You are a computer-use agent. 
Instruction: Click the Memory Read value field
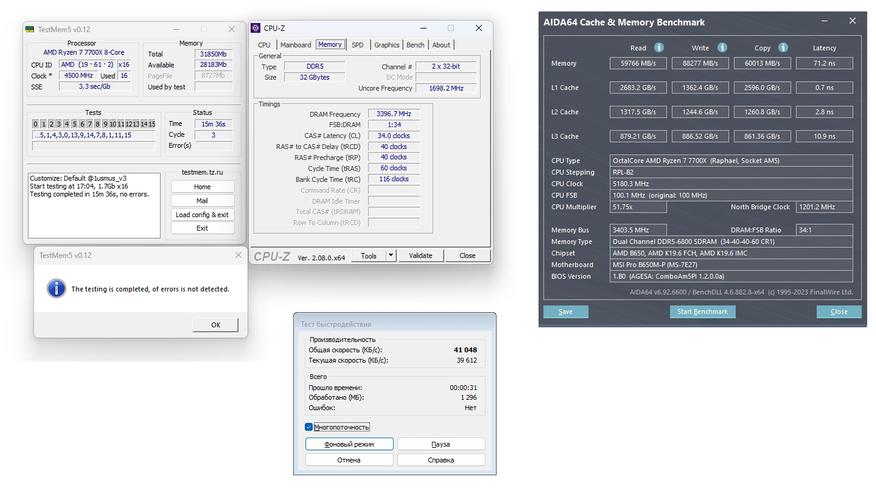[638, 64]
